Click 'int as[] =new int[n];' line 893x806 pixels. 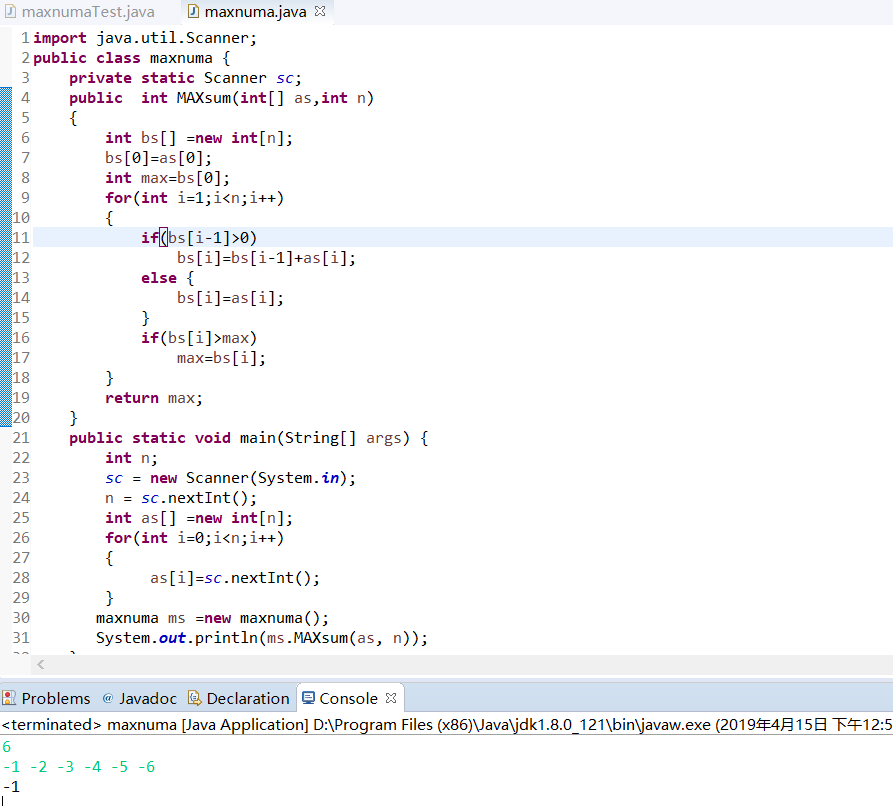click(x=199, y=518)
